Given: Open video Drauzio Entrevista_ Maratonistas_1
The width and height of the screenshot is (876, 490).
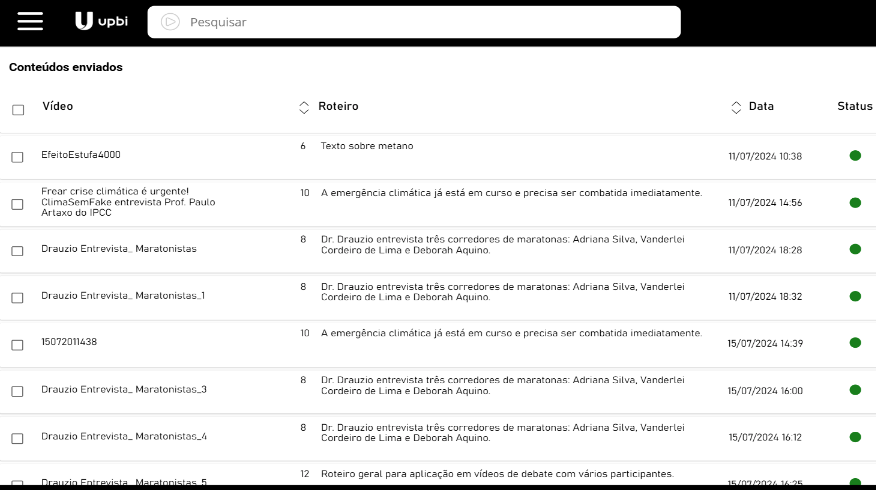Looking at the screenshot, I should point(123,296).
